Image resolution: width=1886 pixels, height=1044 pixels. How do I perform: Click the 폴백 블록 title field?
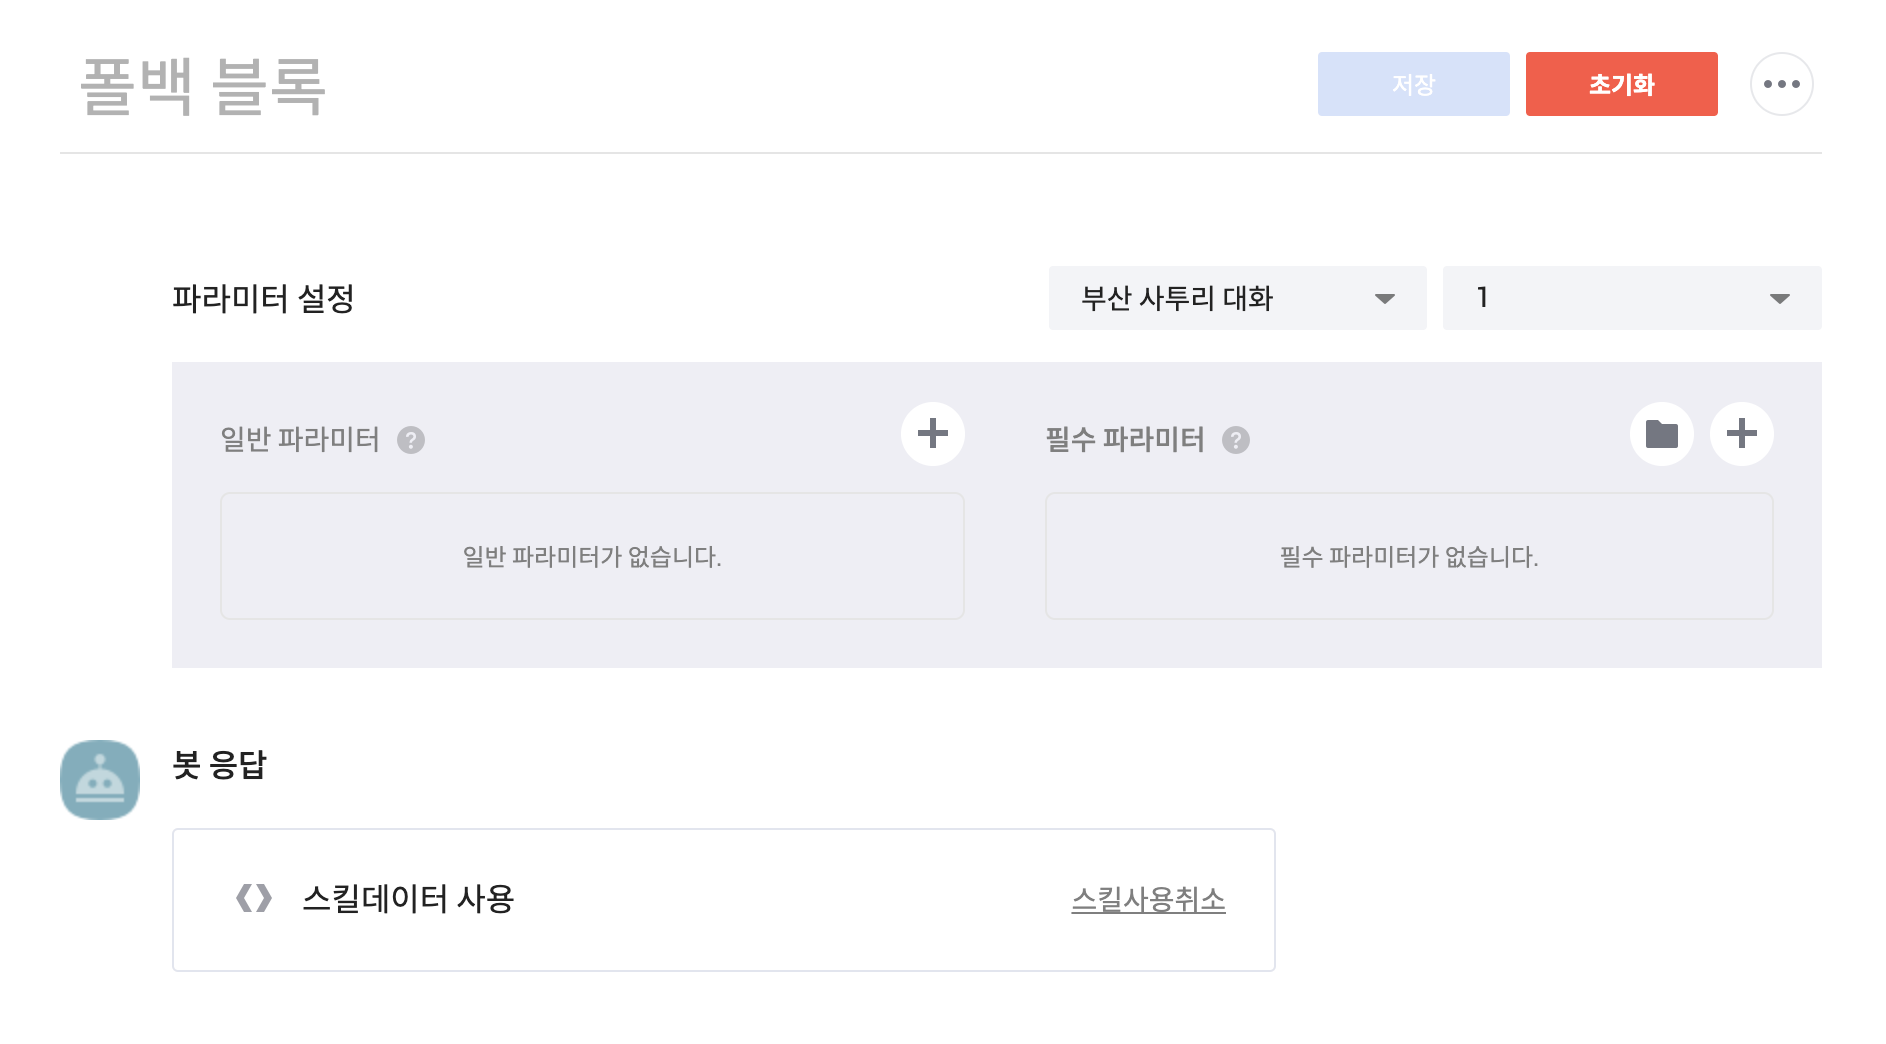pyautogui.click(x=204, y=86)
